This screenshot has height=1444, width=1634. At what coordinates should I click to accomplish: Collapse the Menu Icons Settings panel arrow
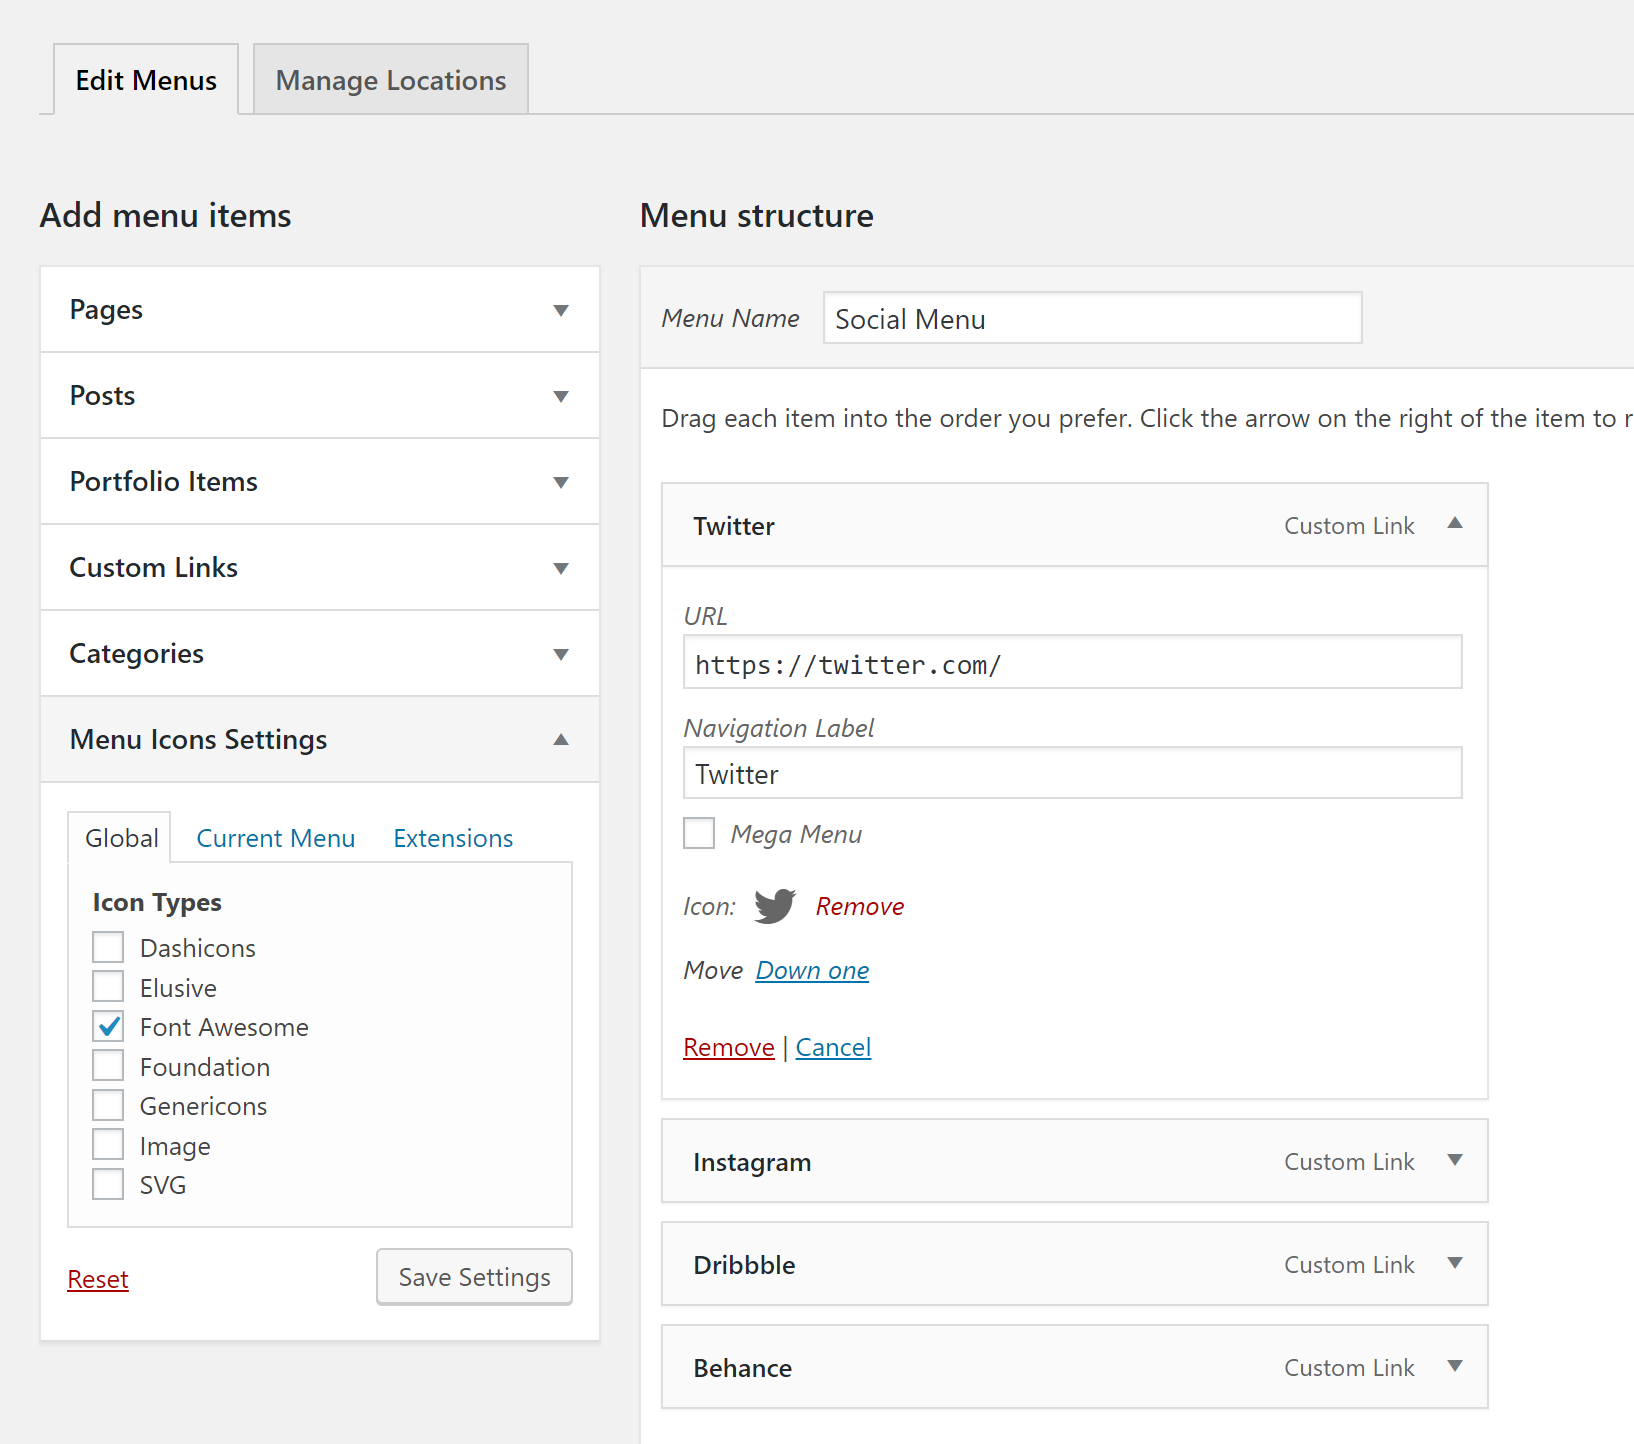pos(561,740)
